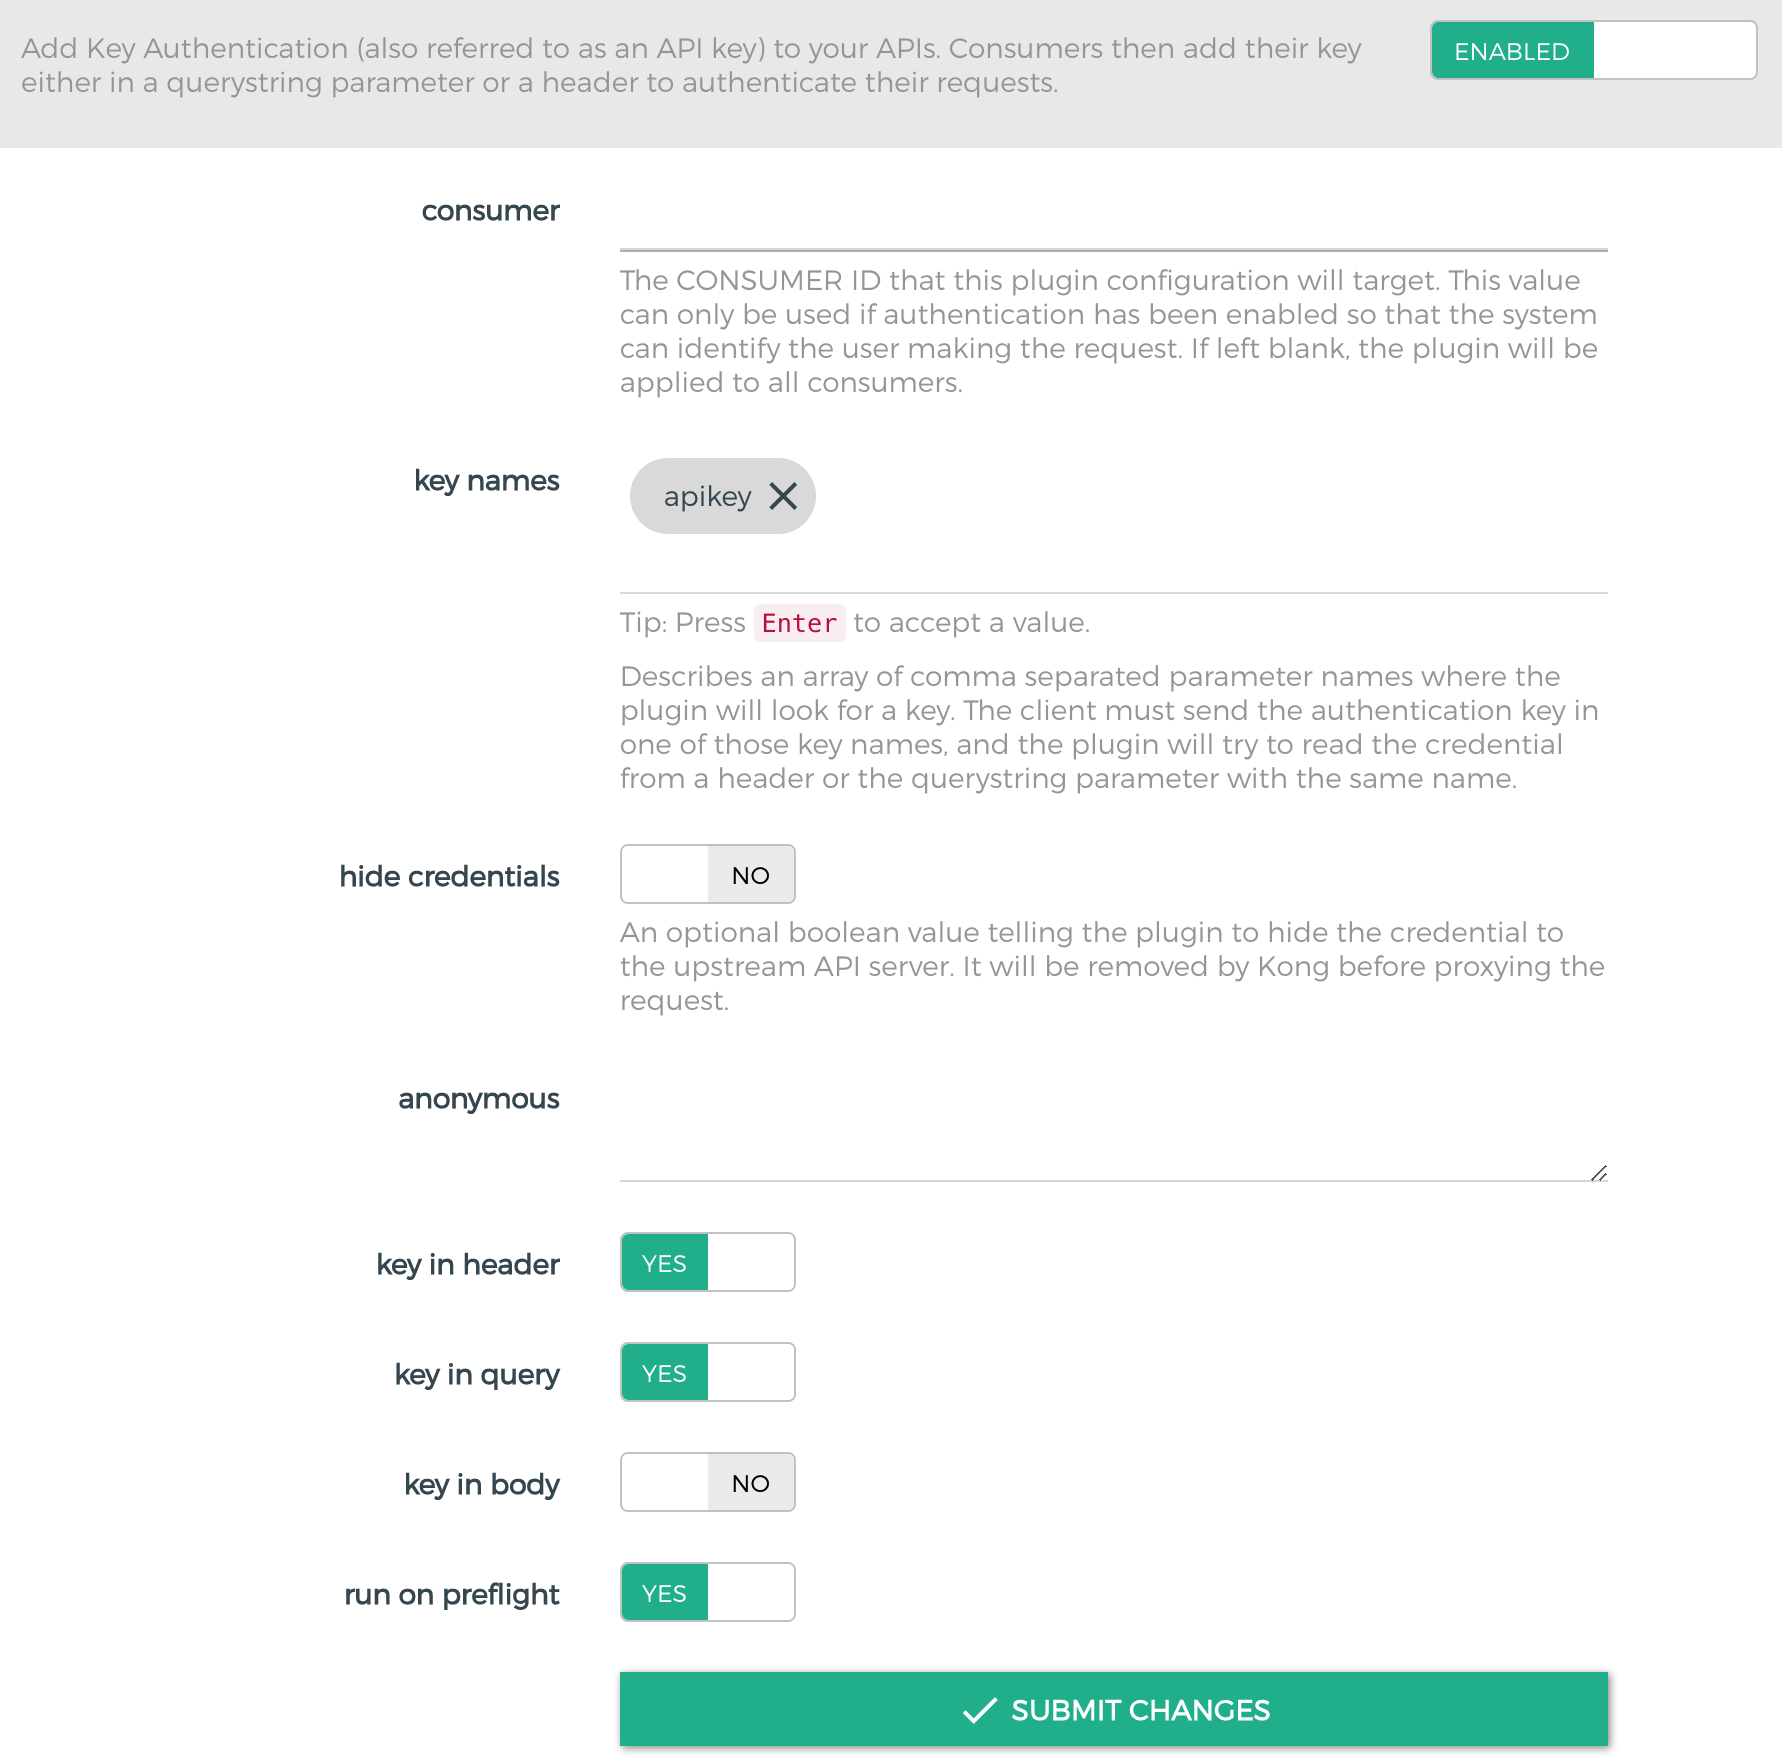Toggle the ENABLED plugin switch
Viewport: 1782px width, 1758px height.
tap(1593, 50)
